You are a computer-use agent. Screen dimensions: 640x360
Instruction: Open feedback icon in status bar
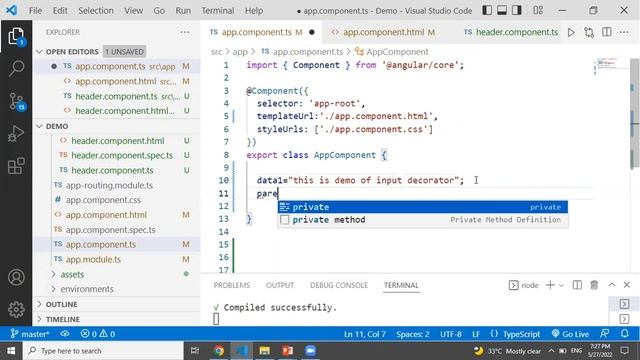(604, 334)
